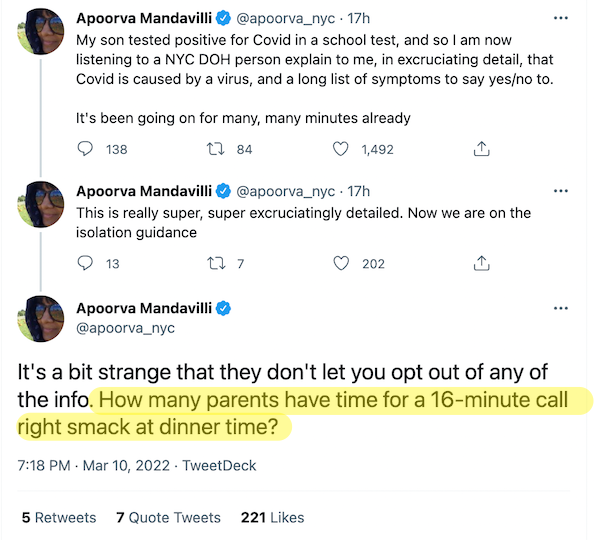600x540 pixels.
Task: Like the first tweet with 1,492 likes
Action: tap(341, 149)
